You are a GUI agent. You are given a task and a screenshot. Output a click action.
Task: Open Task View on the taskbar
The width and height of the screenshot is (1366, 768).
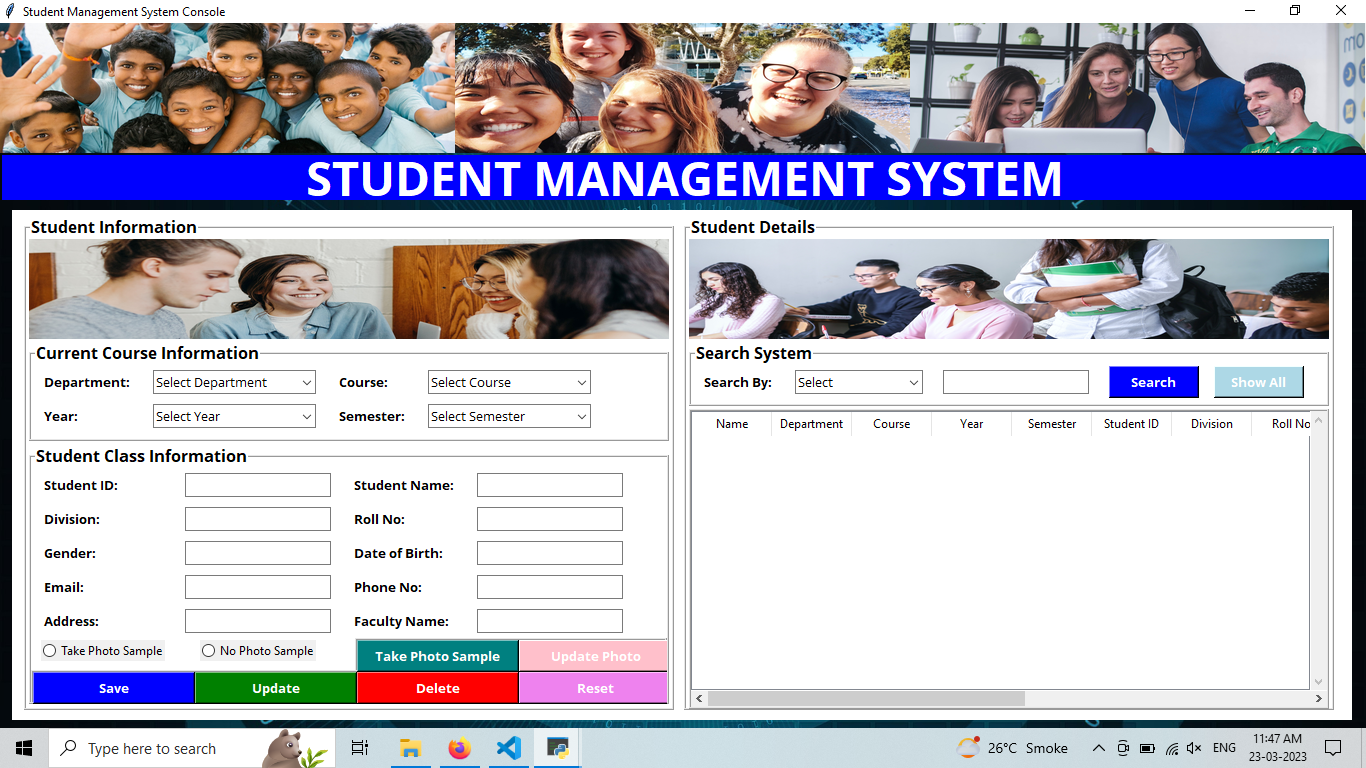pos(360,748)
